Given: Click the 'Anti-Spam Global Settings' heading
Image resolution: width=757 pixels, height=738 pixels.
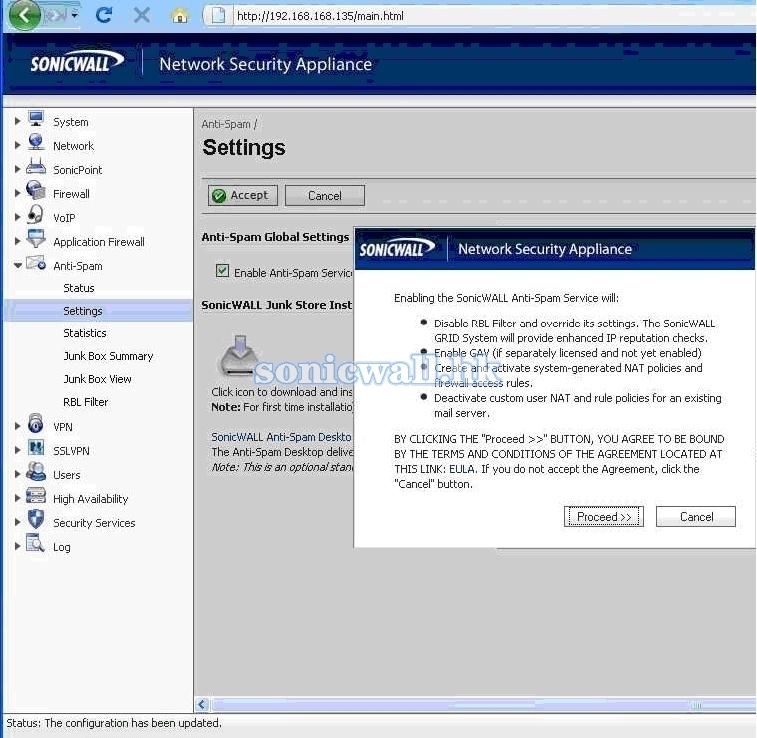Looking at the screenshot, I should 275,237.
